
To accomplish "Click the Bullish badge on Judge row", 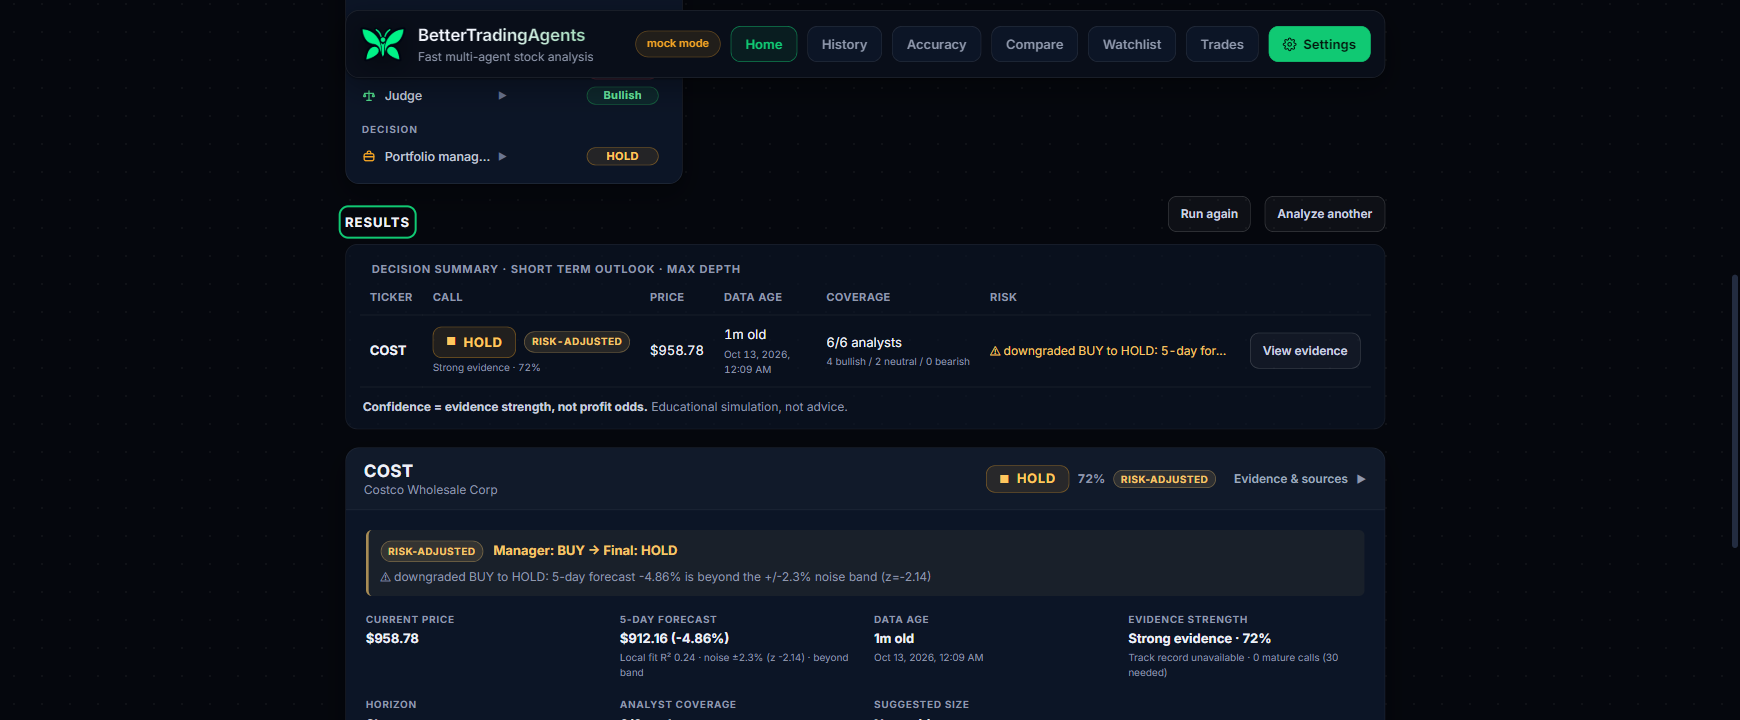I will pos(622,96).
